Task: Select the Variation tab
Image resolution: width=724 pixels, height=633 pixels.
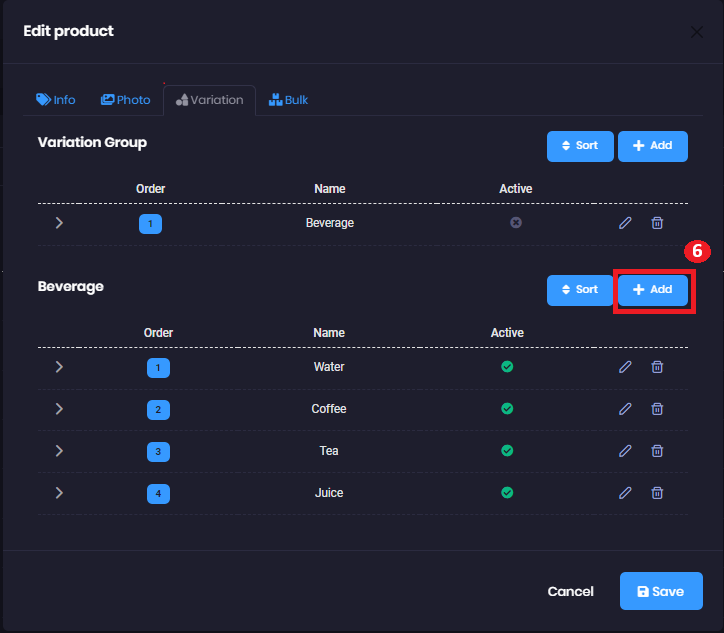Action: pyautogui.click(x=210, y=100)
